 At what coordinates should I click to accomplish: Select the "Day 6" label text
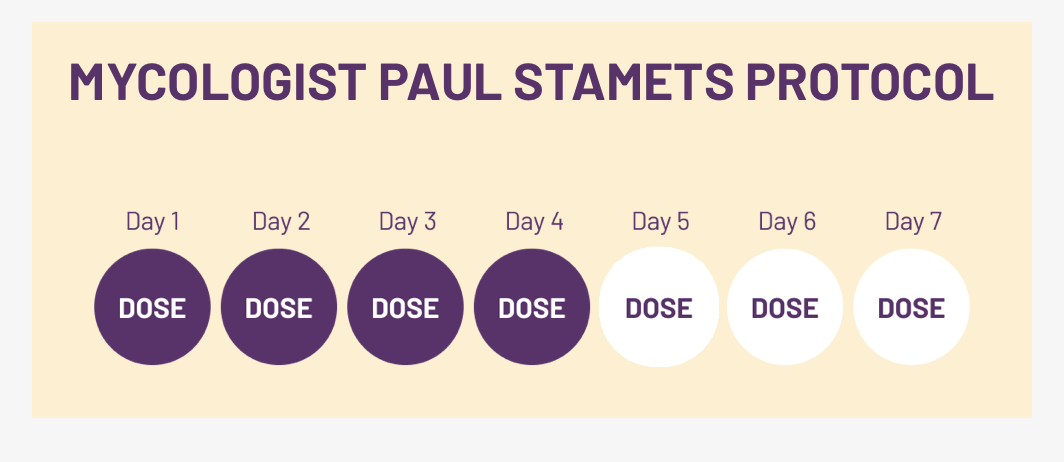coord(787,221)
